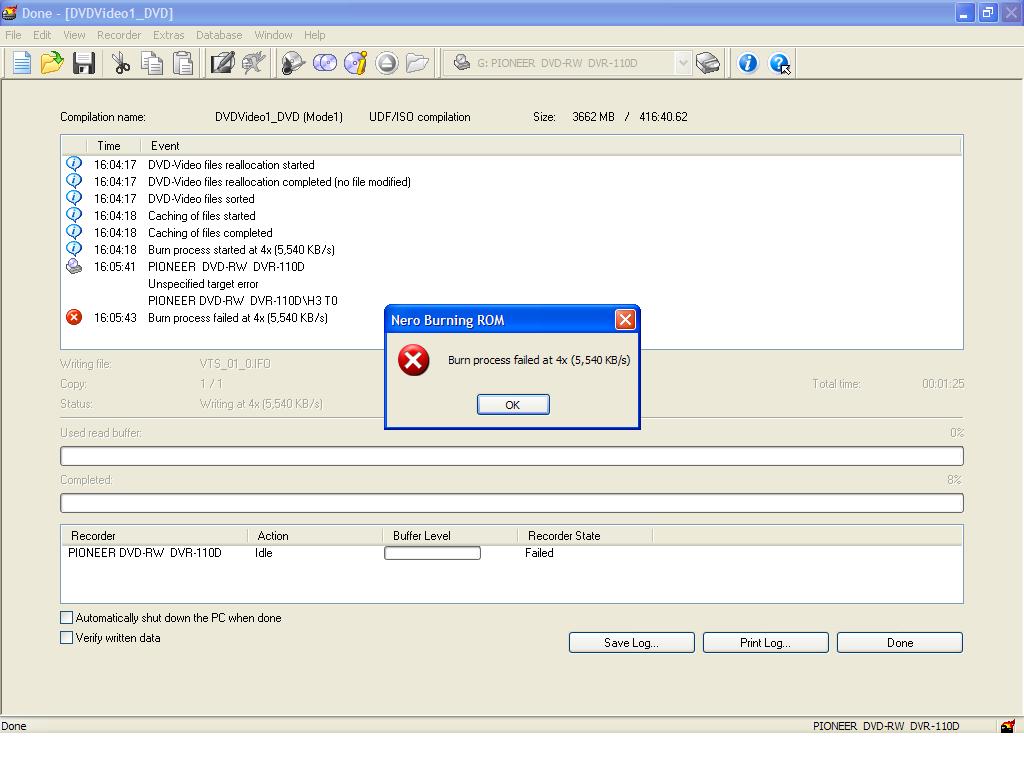Click the recorder drive icon in the 16:05:41 row
Viewport: 1024px width, 768px height.
74,266
